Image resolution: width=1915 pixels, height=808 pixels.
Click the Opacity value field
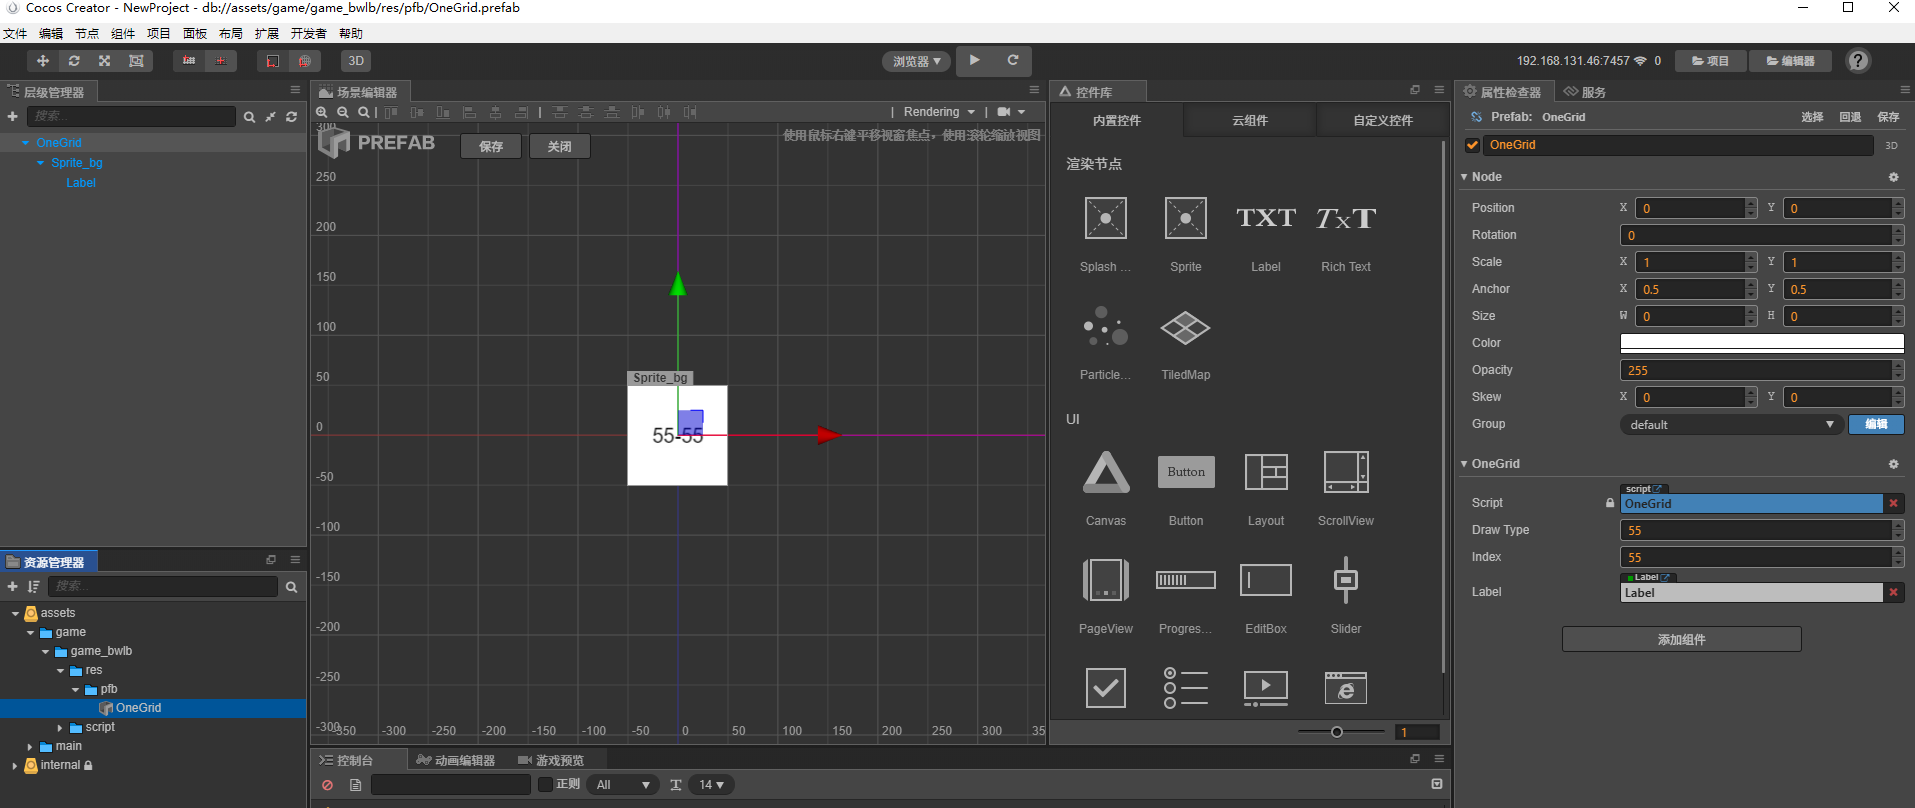coord(1756,370)
